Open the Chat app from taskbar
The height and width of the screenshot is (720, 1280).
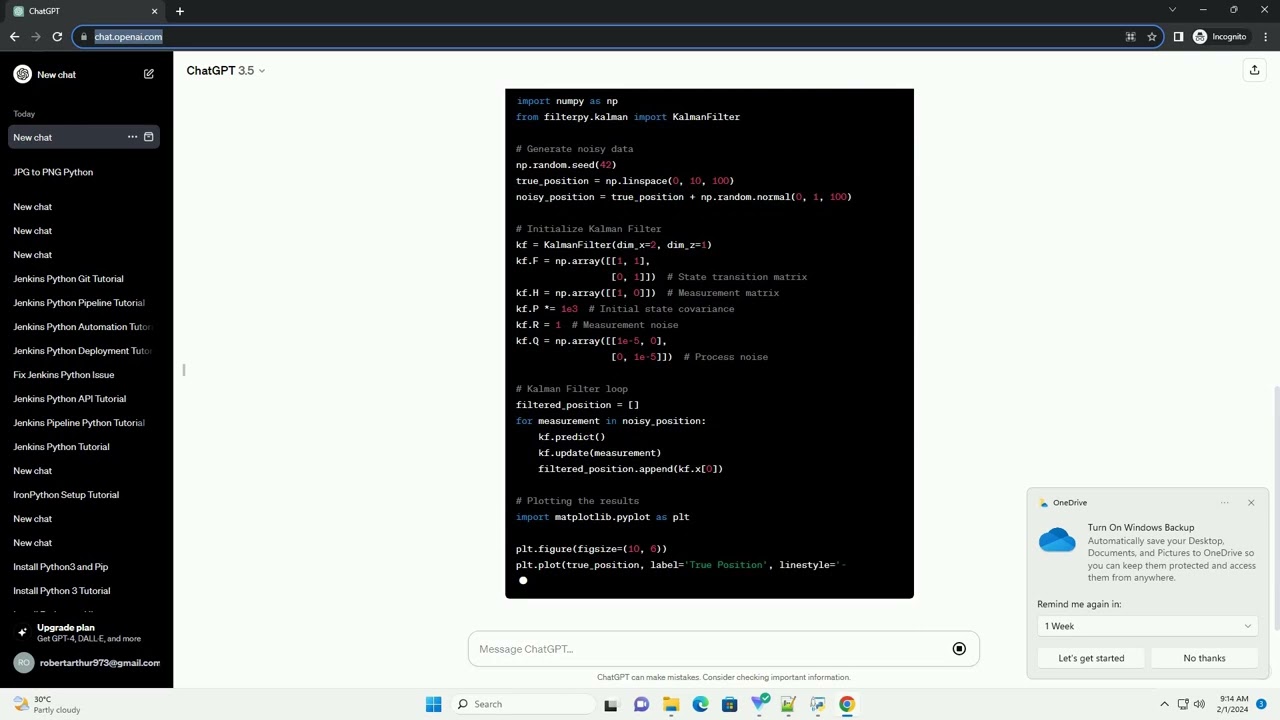tap(641, 704)
